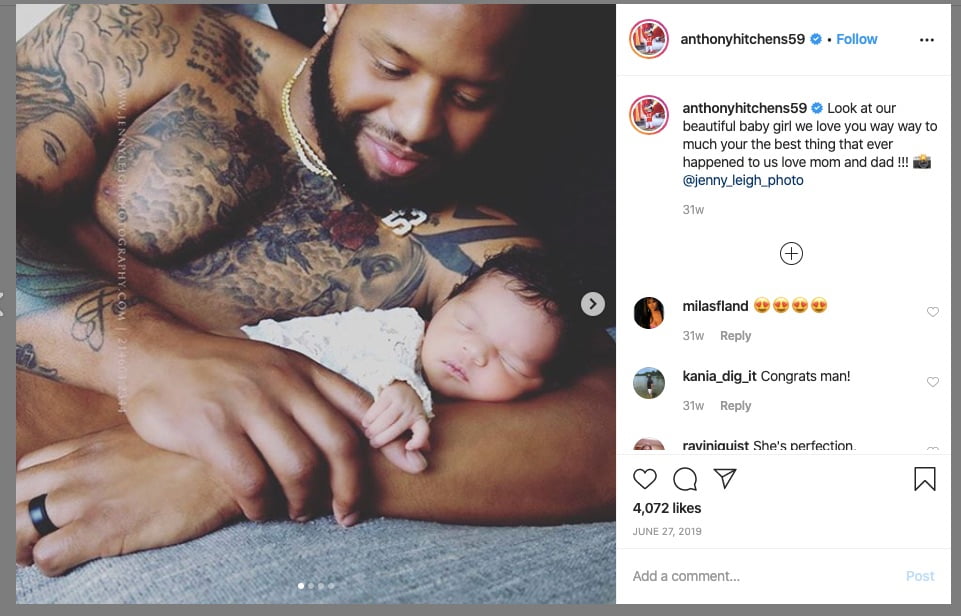Go to next photo with right arrow
961x616 pixels.
[593, 303]
